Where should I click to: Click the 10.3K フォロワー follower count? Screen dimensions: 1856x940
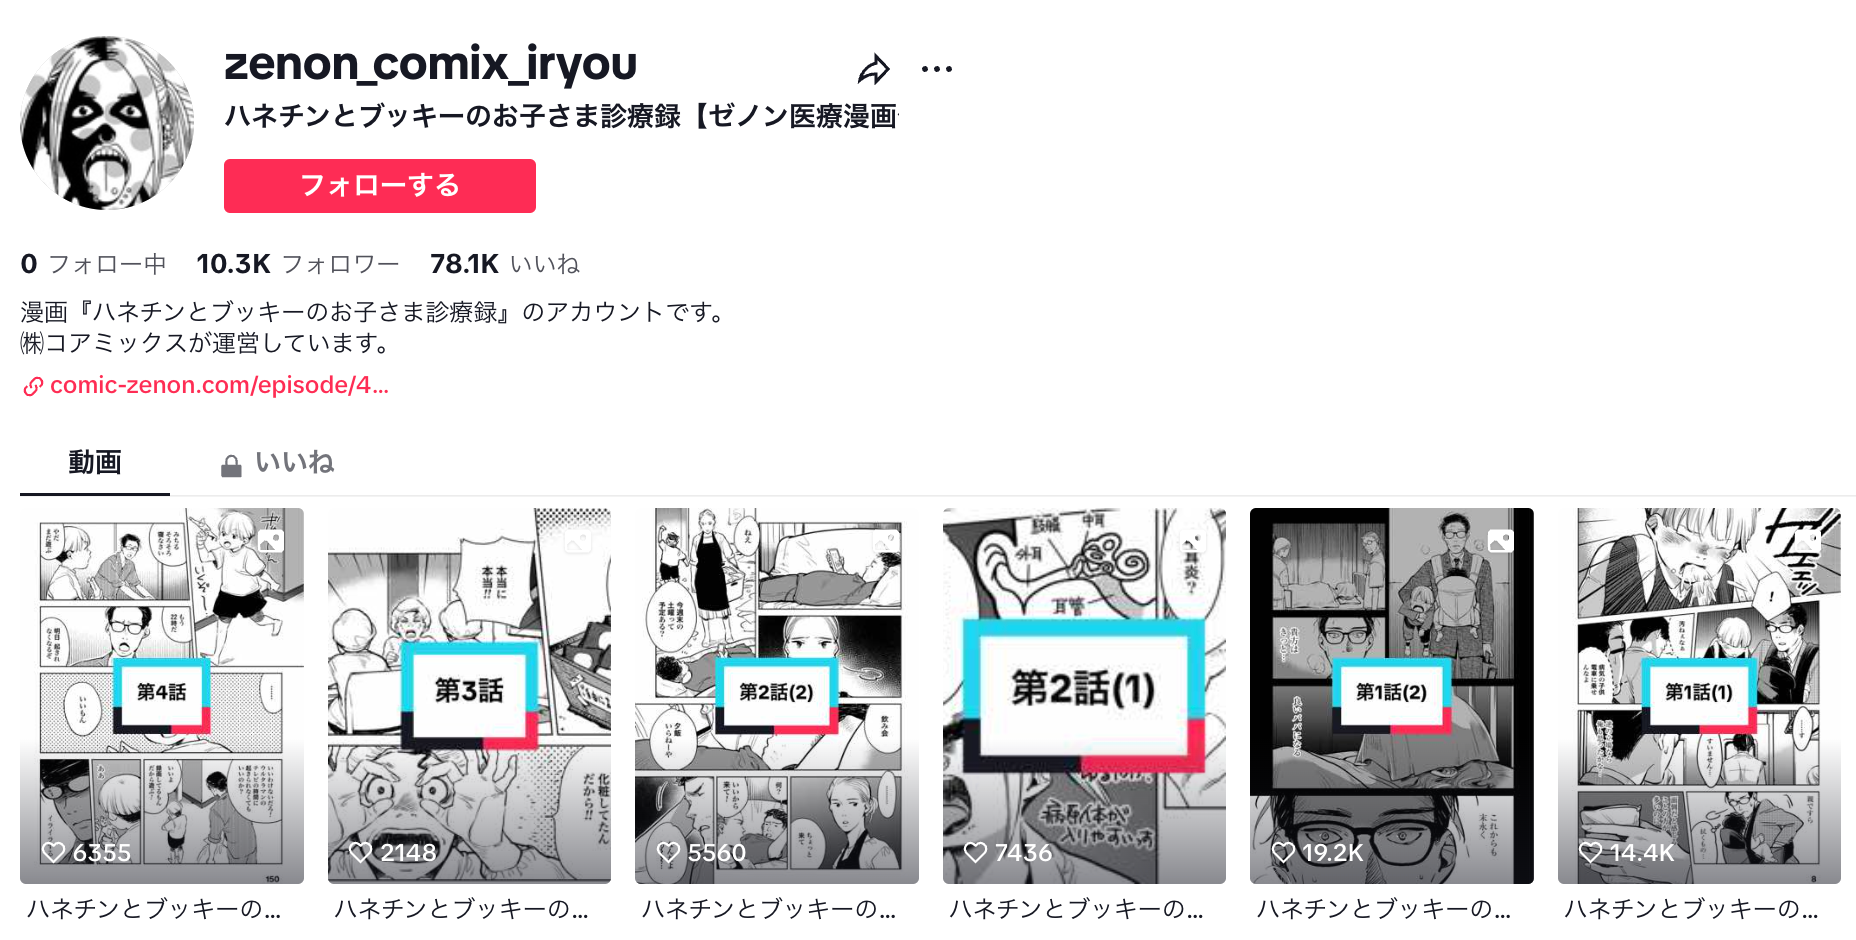coord(298,264)
